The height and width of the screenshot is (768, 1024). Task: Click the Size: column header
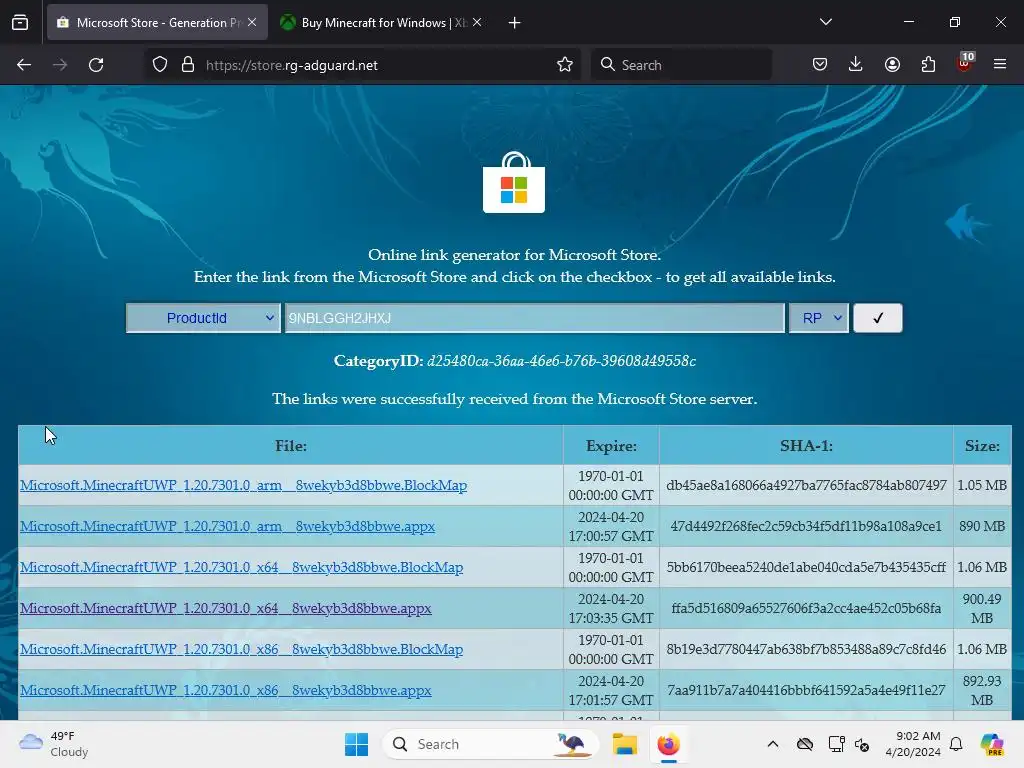point(982,445)
